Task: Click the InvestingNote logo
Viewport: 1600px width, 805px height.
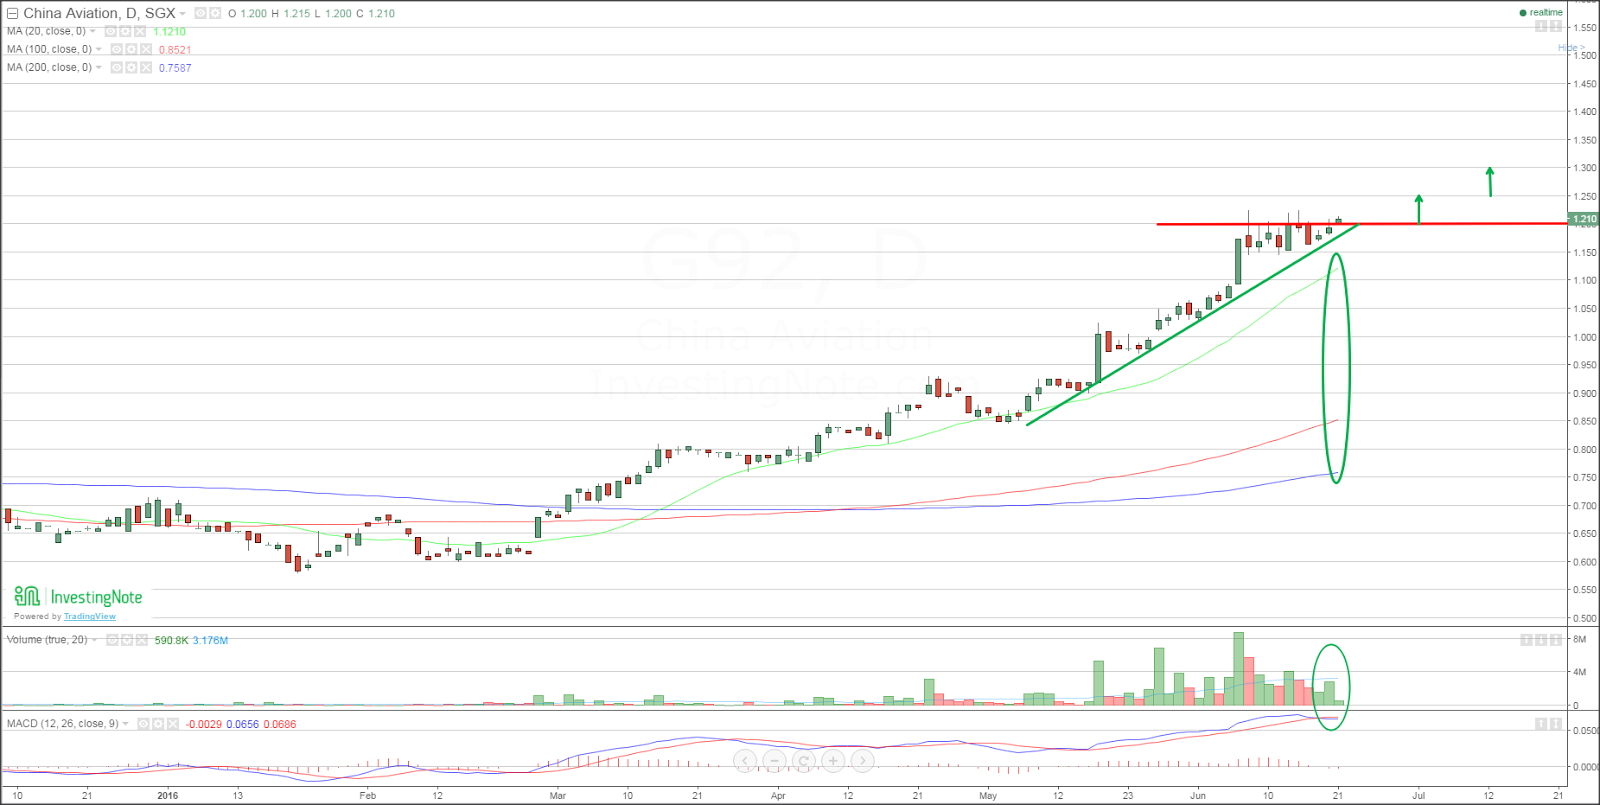Action: click(78, 597)
